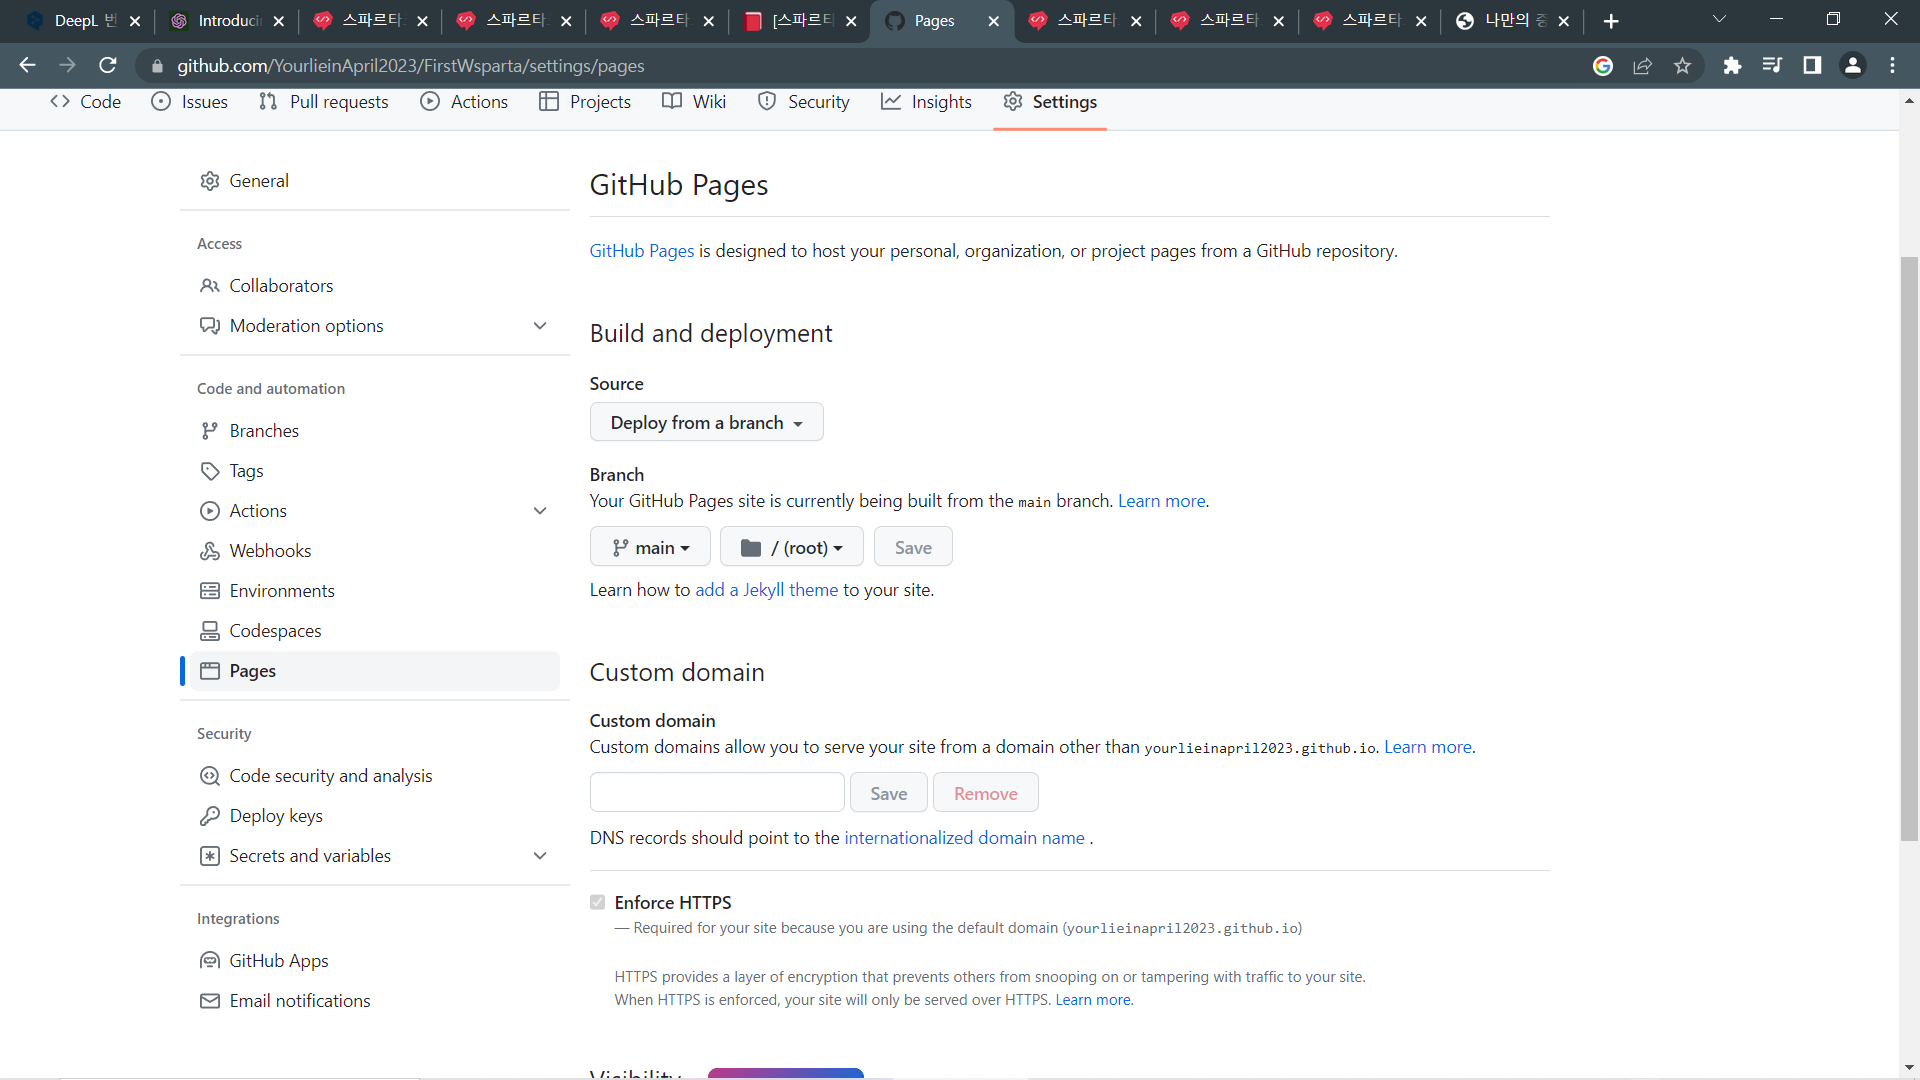Click the Remove custom domain button
1920x1080 pixels.
[x=986, y=792]
